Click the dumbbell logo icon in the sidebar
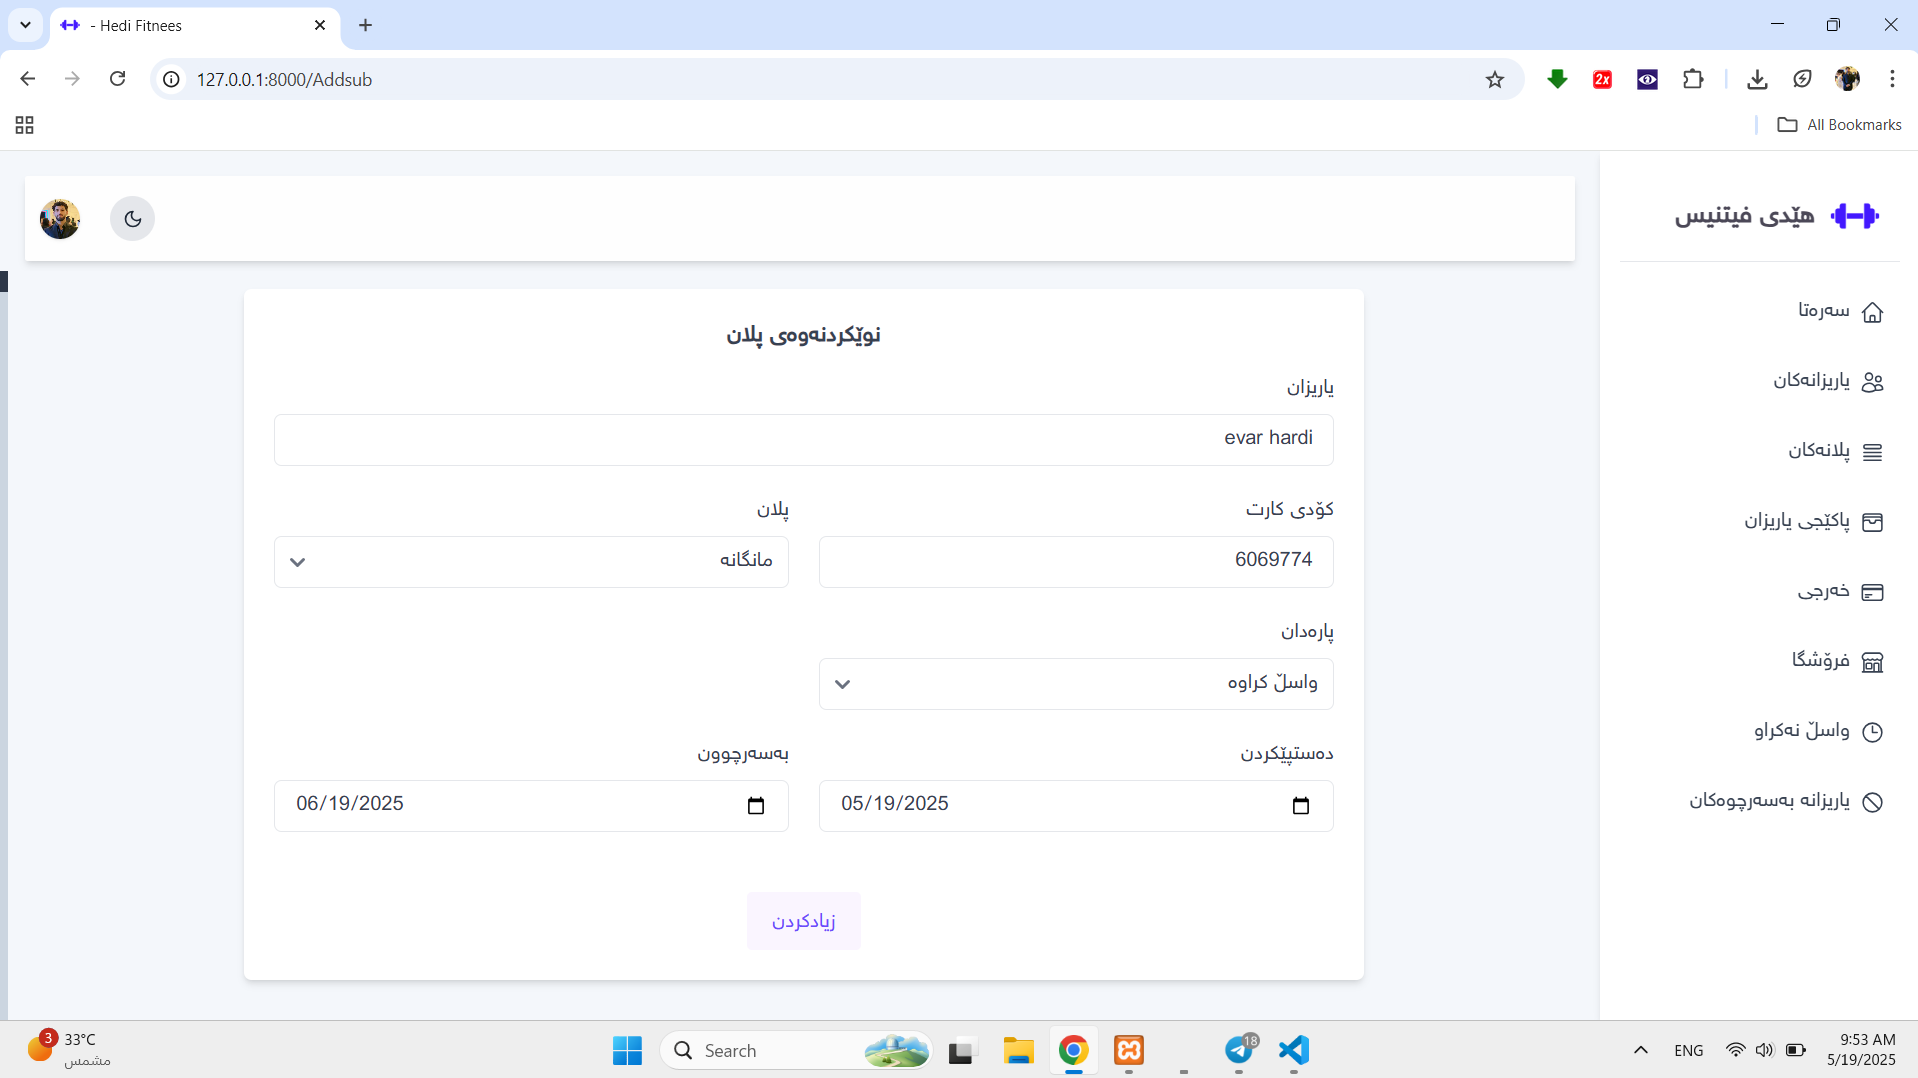 click(1854, 216)
